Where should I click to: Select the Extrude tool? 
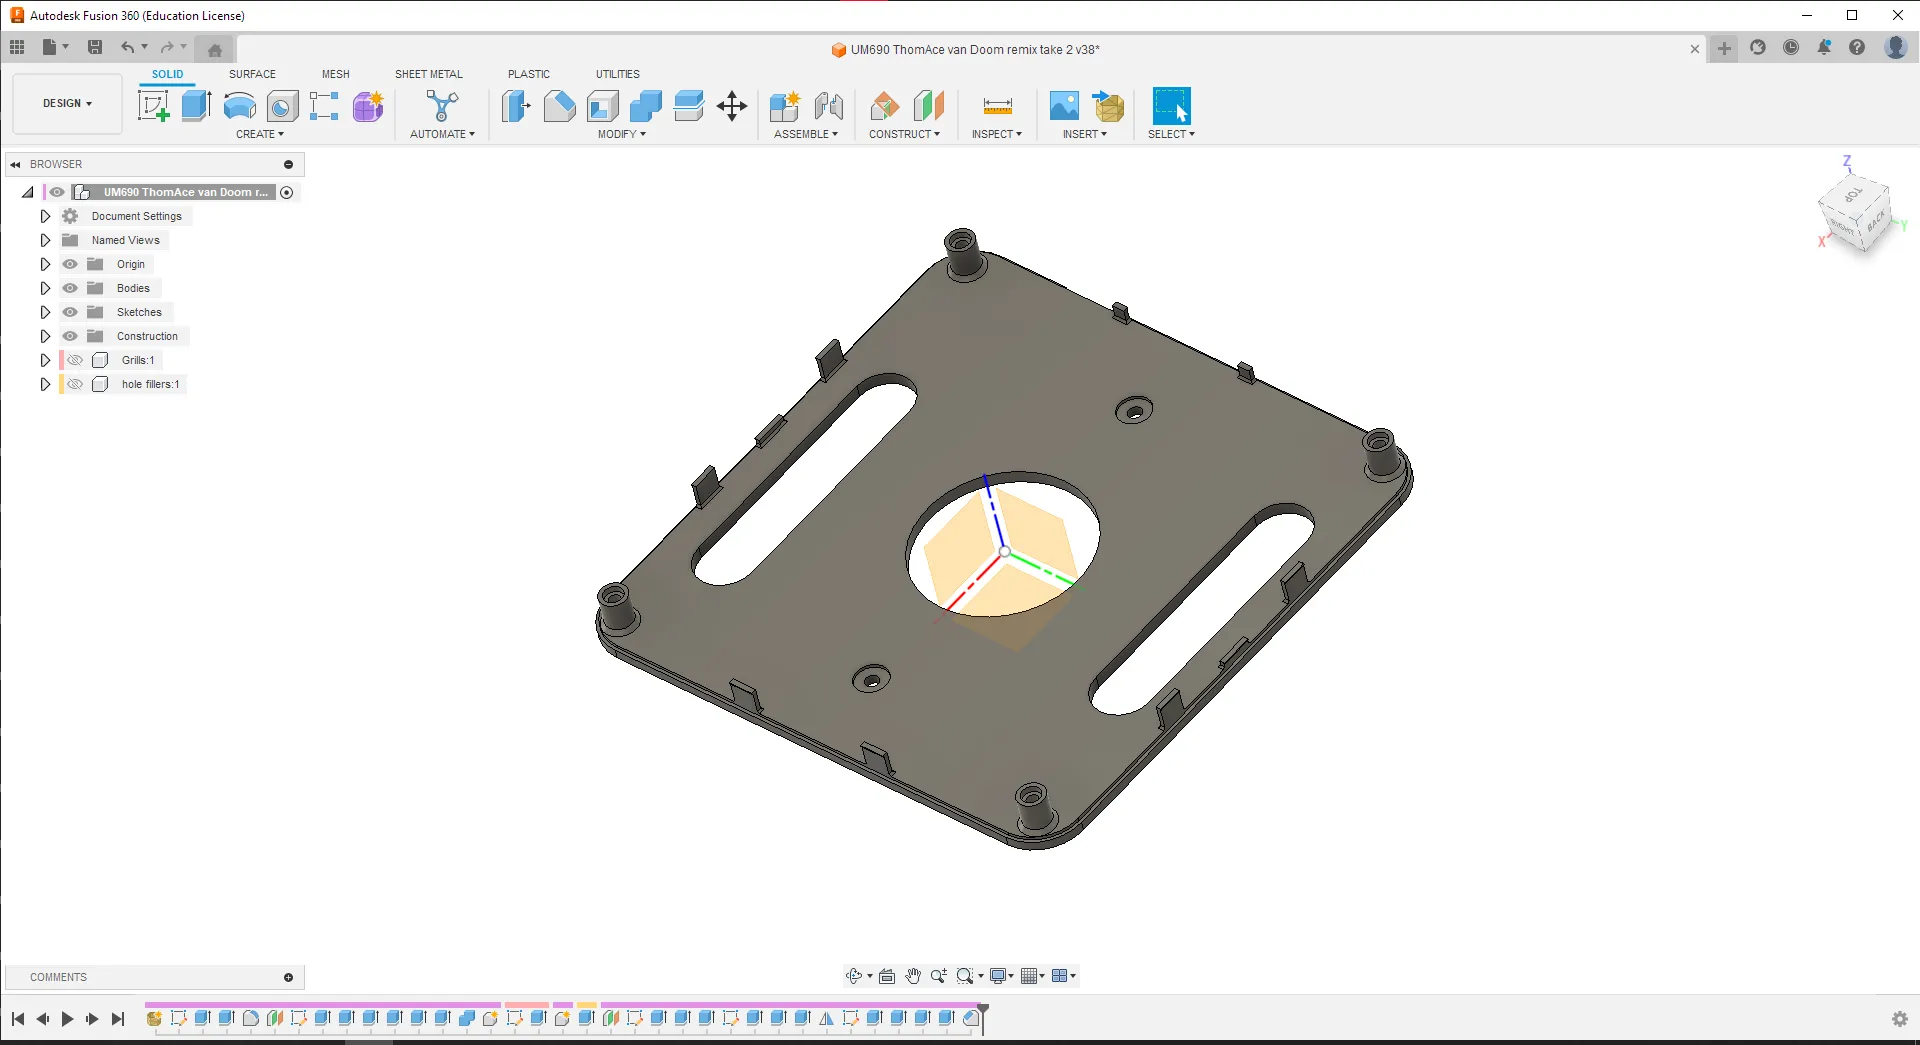pos(193,105)
